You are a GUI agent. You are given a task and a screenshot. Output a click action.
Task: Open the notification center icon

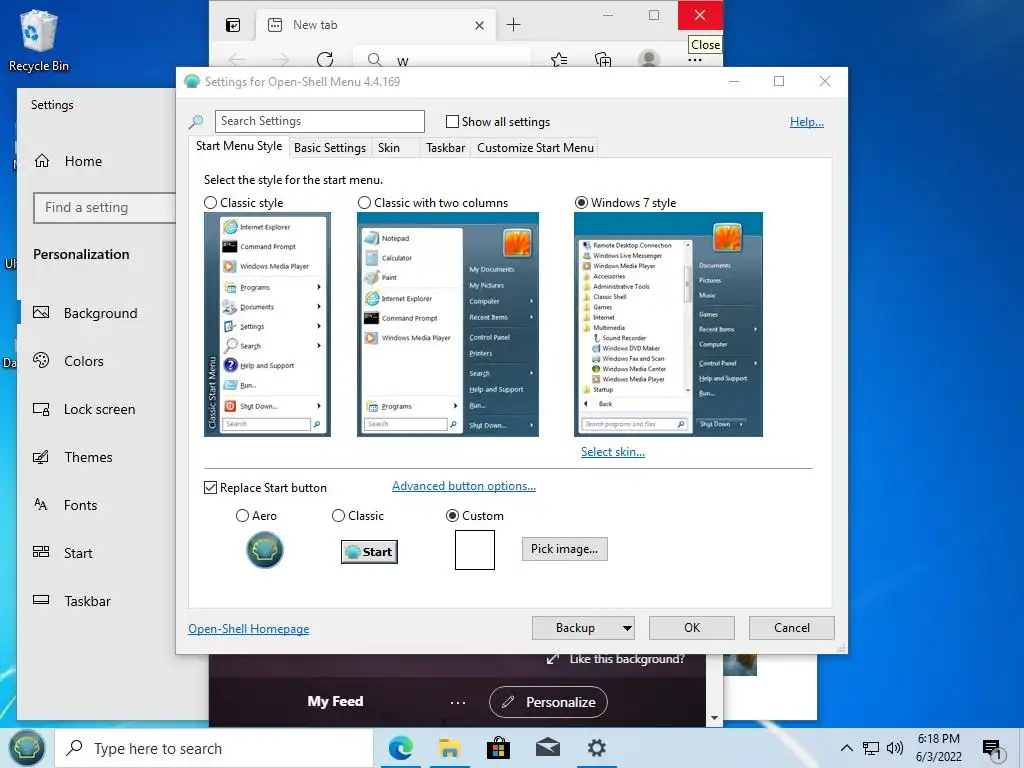[x=992, y=748]
